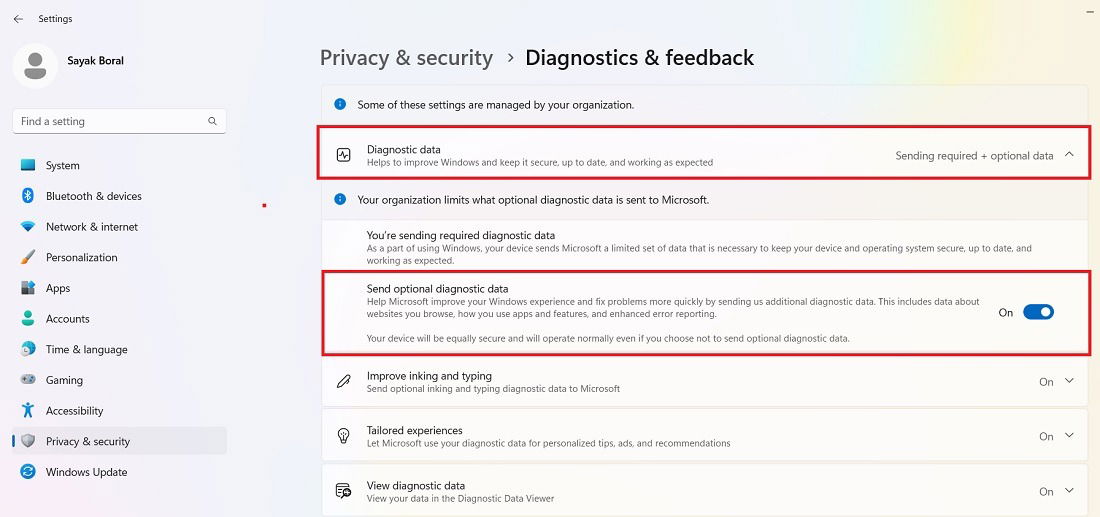Viewport: 1100px width, 517px height.
Task: Open the Gaming controller icon
Action: (x=28, y=380)
